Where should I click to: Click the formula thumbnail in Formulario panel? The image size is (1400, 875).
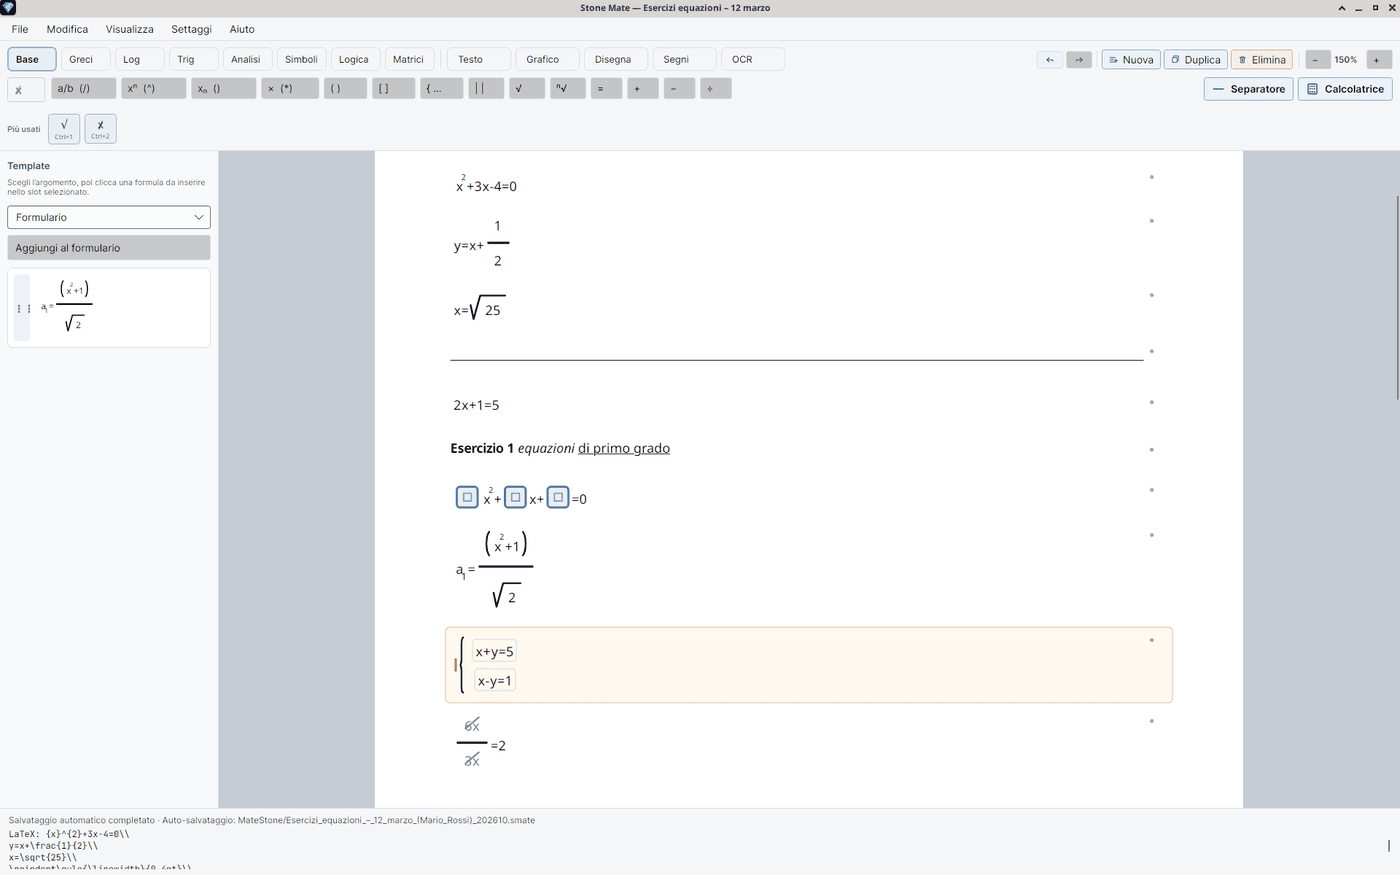[x=109, y=308]
